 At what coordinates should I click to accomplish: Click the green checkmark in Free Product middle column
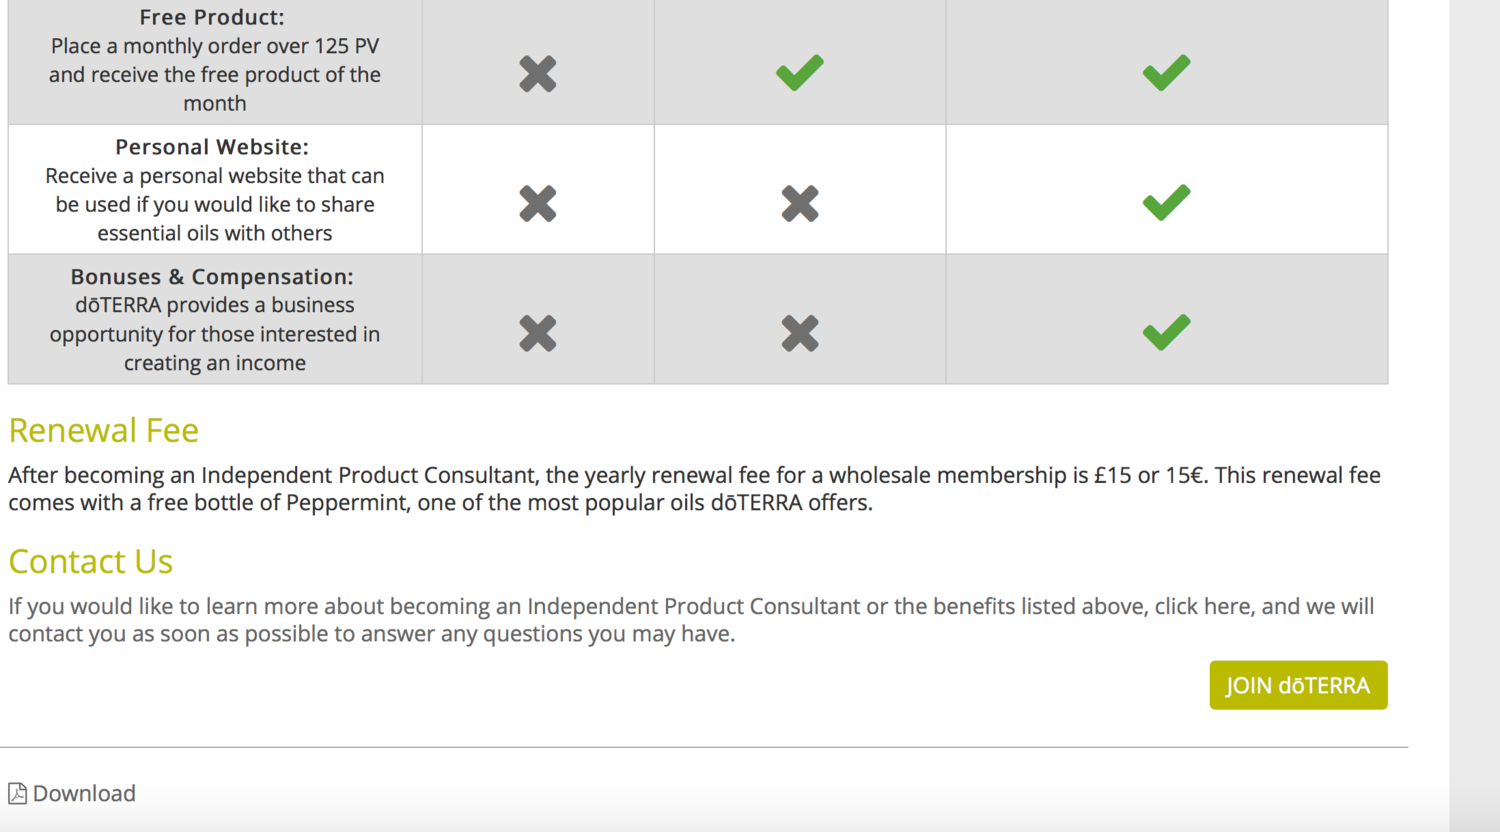click(800, 73)
